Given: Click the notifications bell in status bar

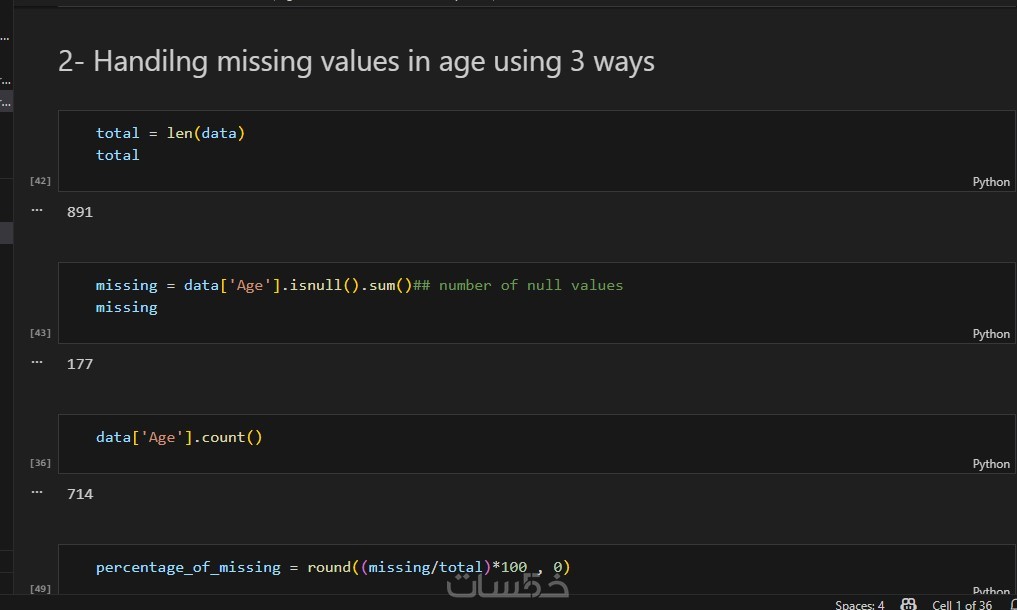Looking at the screenshot, I should click(x=1013, y=604).
